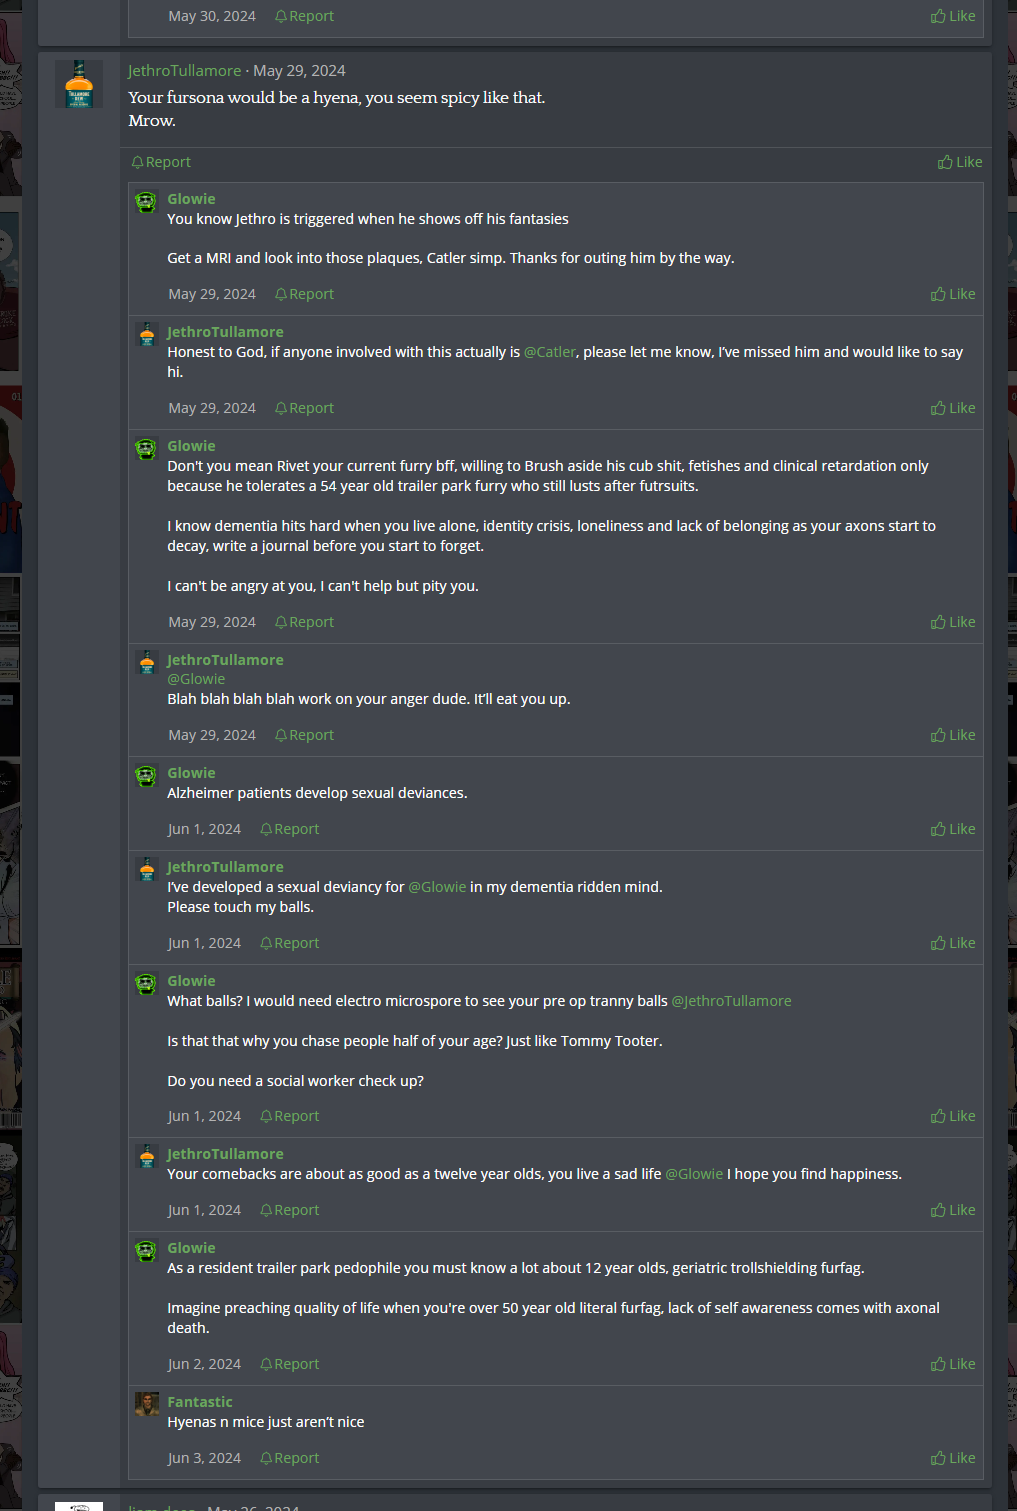Like Fantastic's 'Hyenas n mice' comment
Viewport: 1017px width, 1511px height.
tap(953, 1458)
